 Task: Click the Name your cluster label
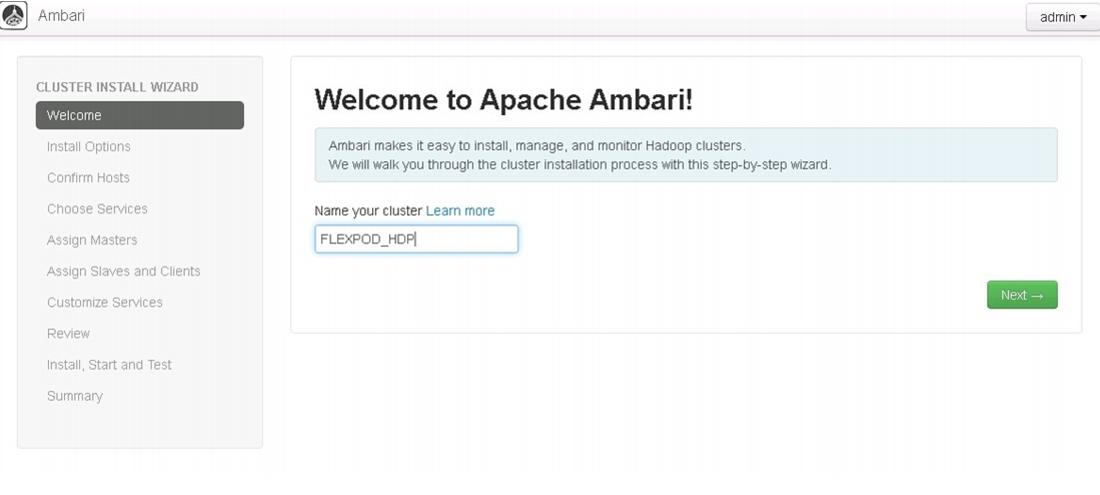[x=368, y=211]
